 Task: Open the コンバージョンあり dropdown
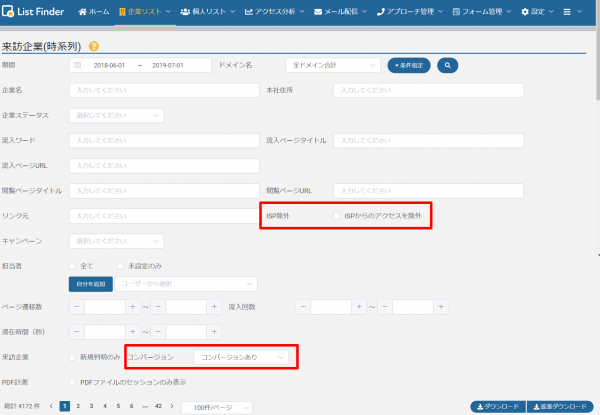244,356
